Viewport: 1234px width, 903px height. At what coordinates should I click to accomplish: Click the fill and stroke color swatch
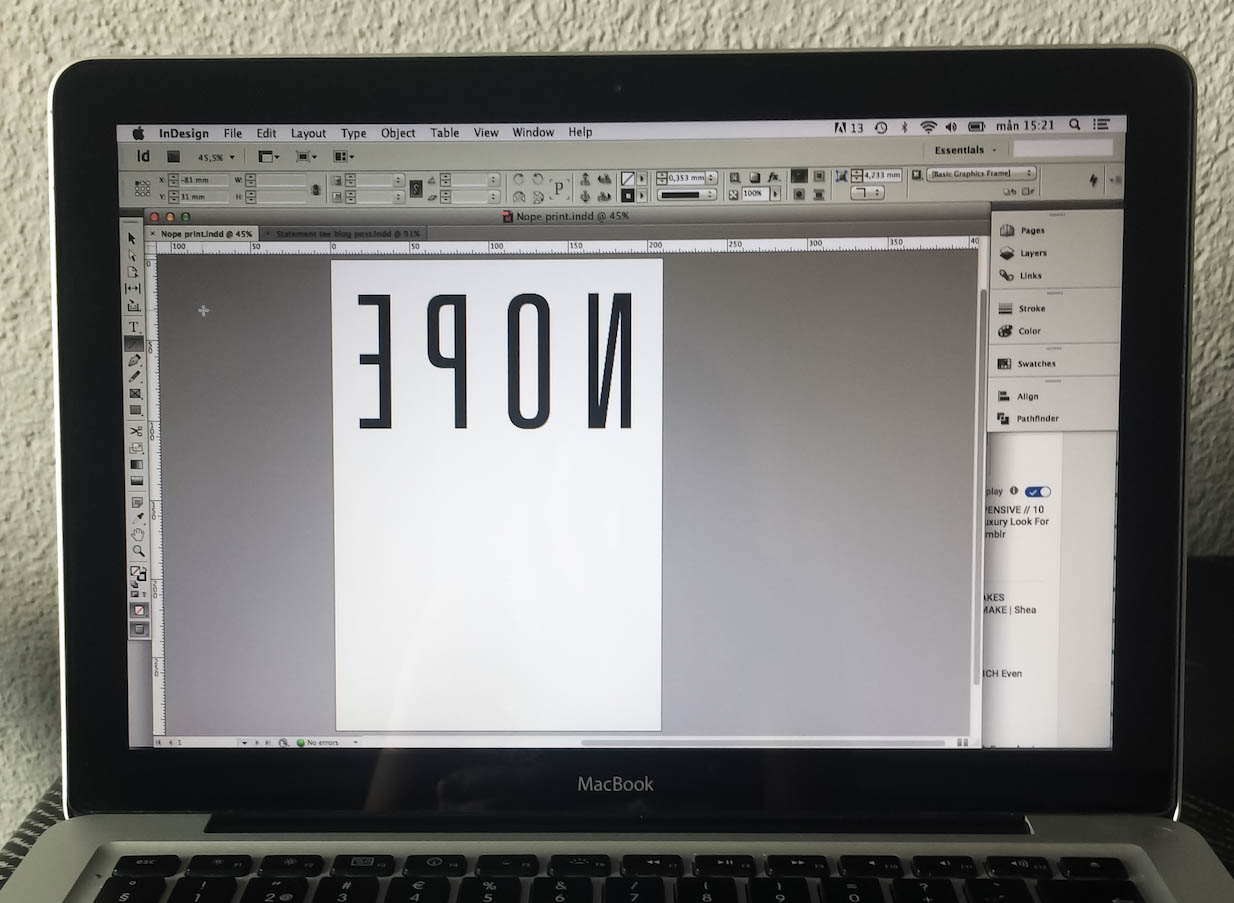[x=137, y=574]
